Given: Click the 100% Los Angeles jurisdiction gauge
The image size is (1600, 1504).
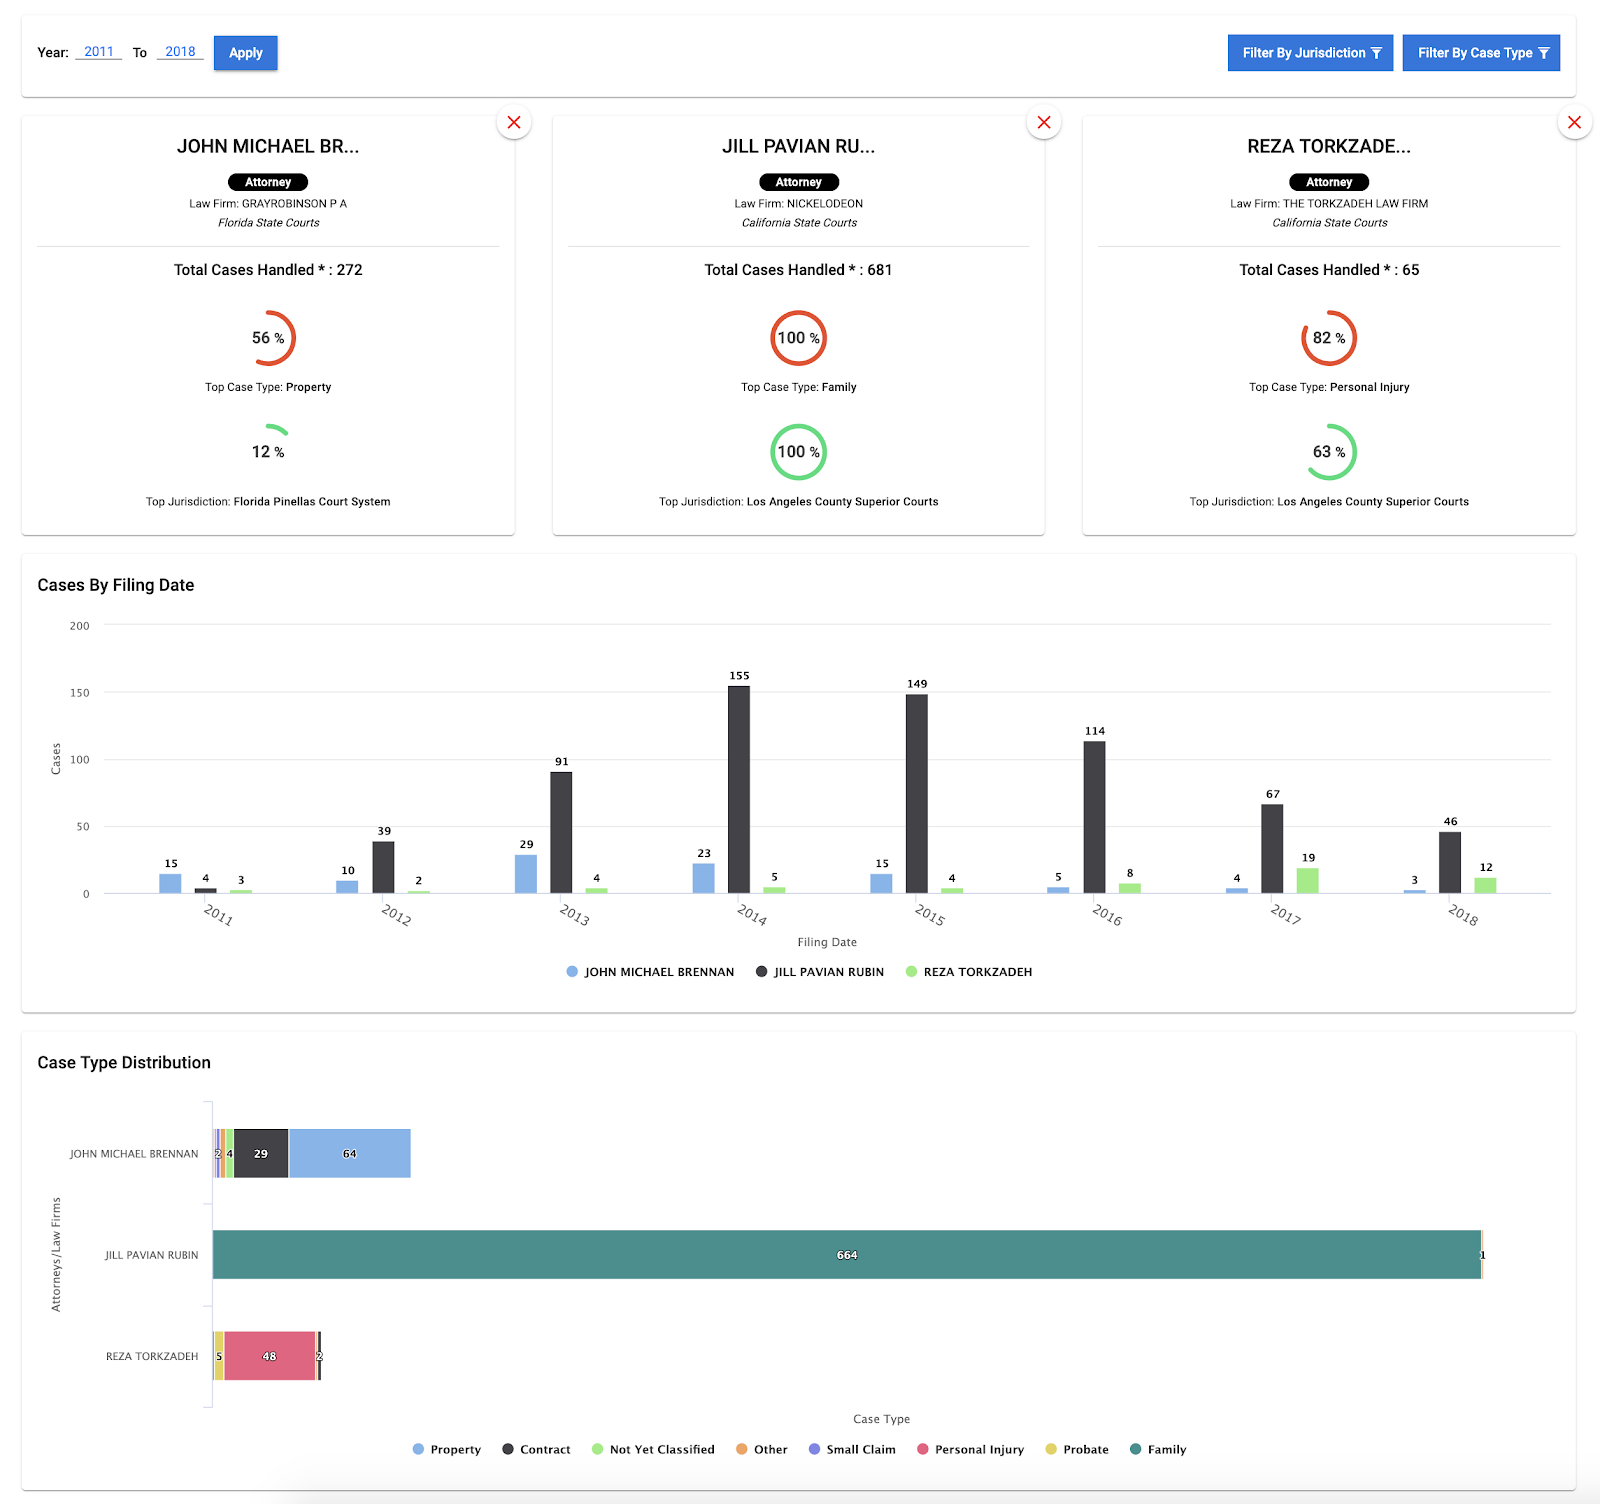Looking at the screenshot, I should 798,452.
